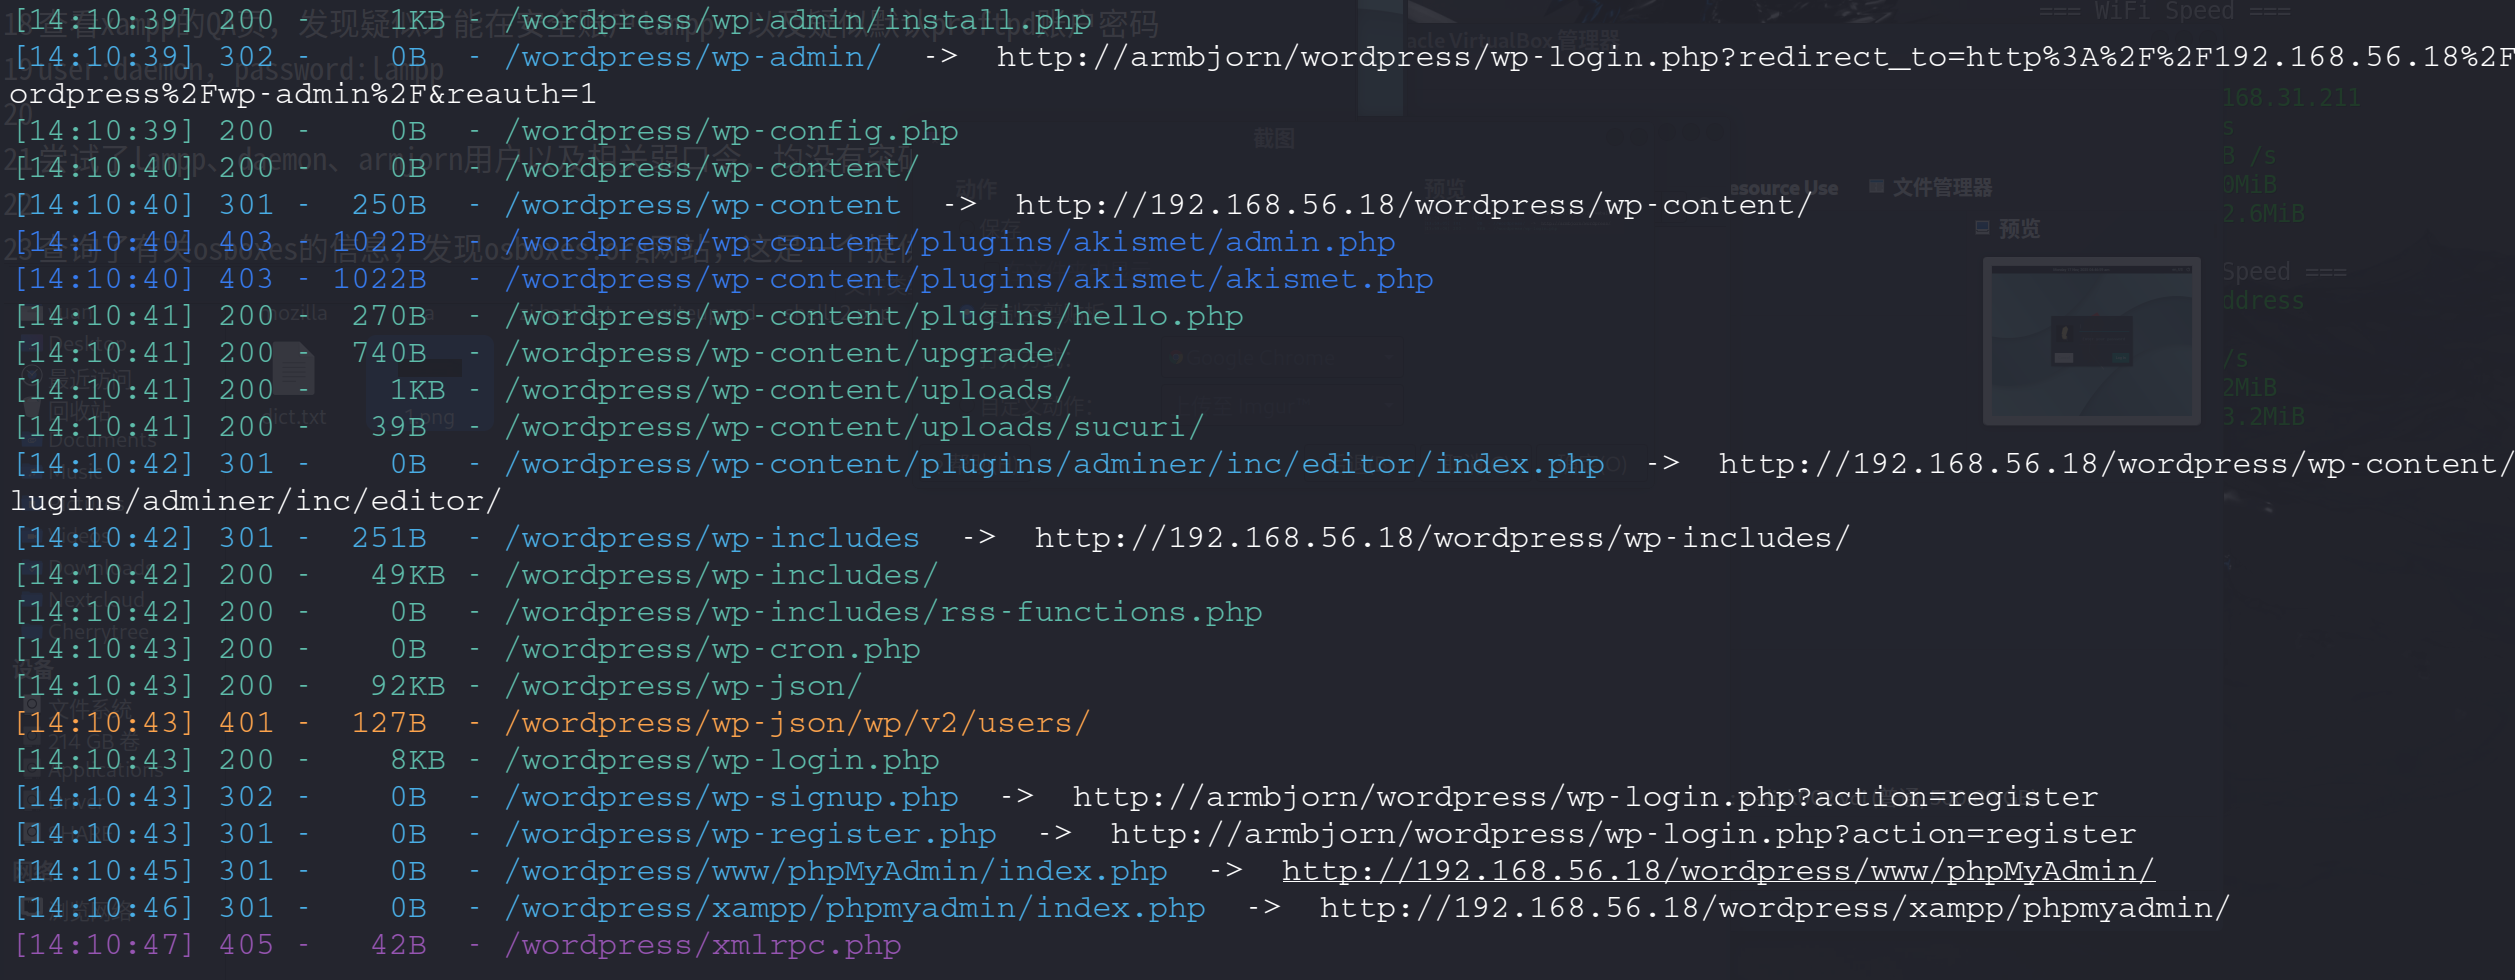Click the /wordpress/wp-register.php path
This screenshot has width=2515, height=980.
pos(750,834)
